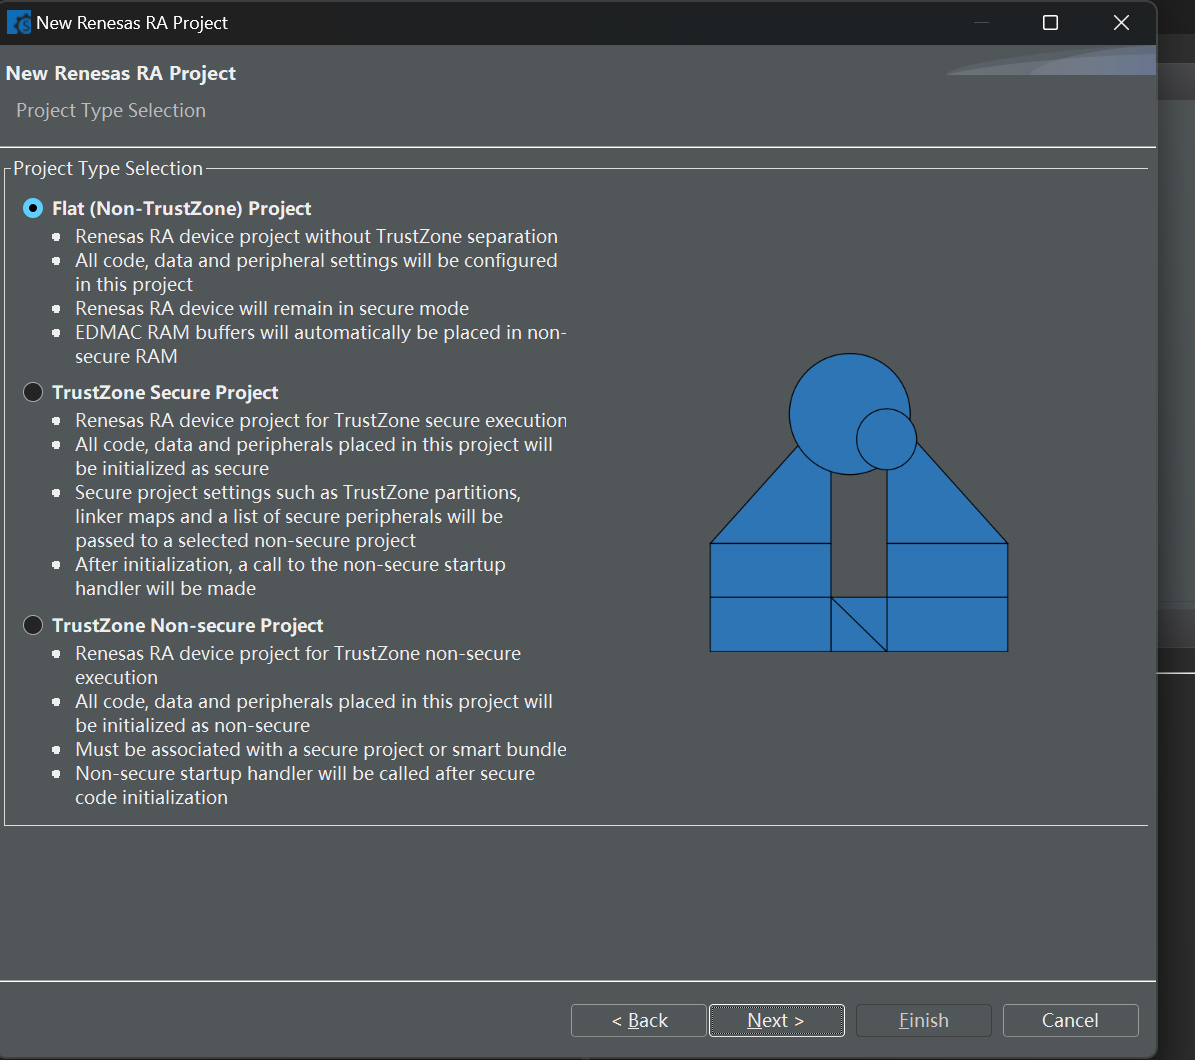
Task: Go back with the < Back button
Action: pyautogui.click(x=639, y=1020)
